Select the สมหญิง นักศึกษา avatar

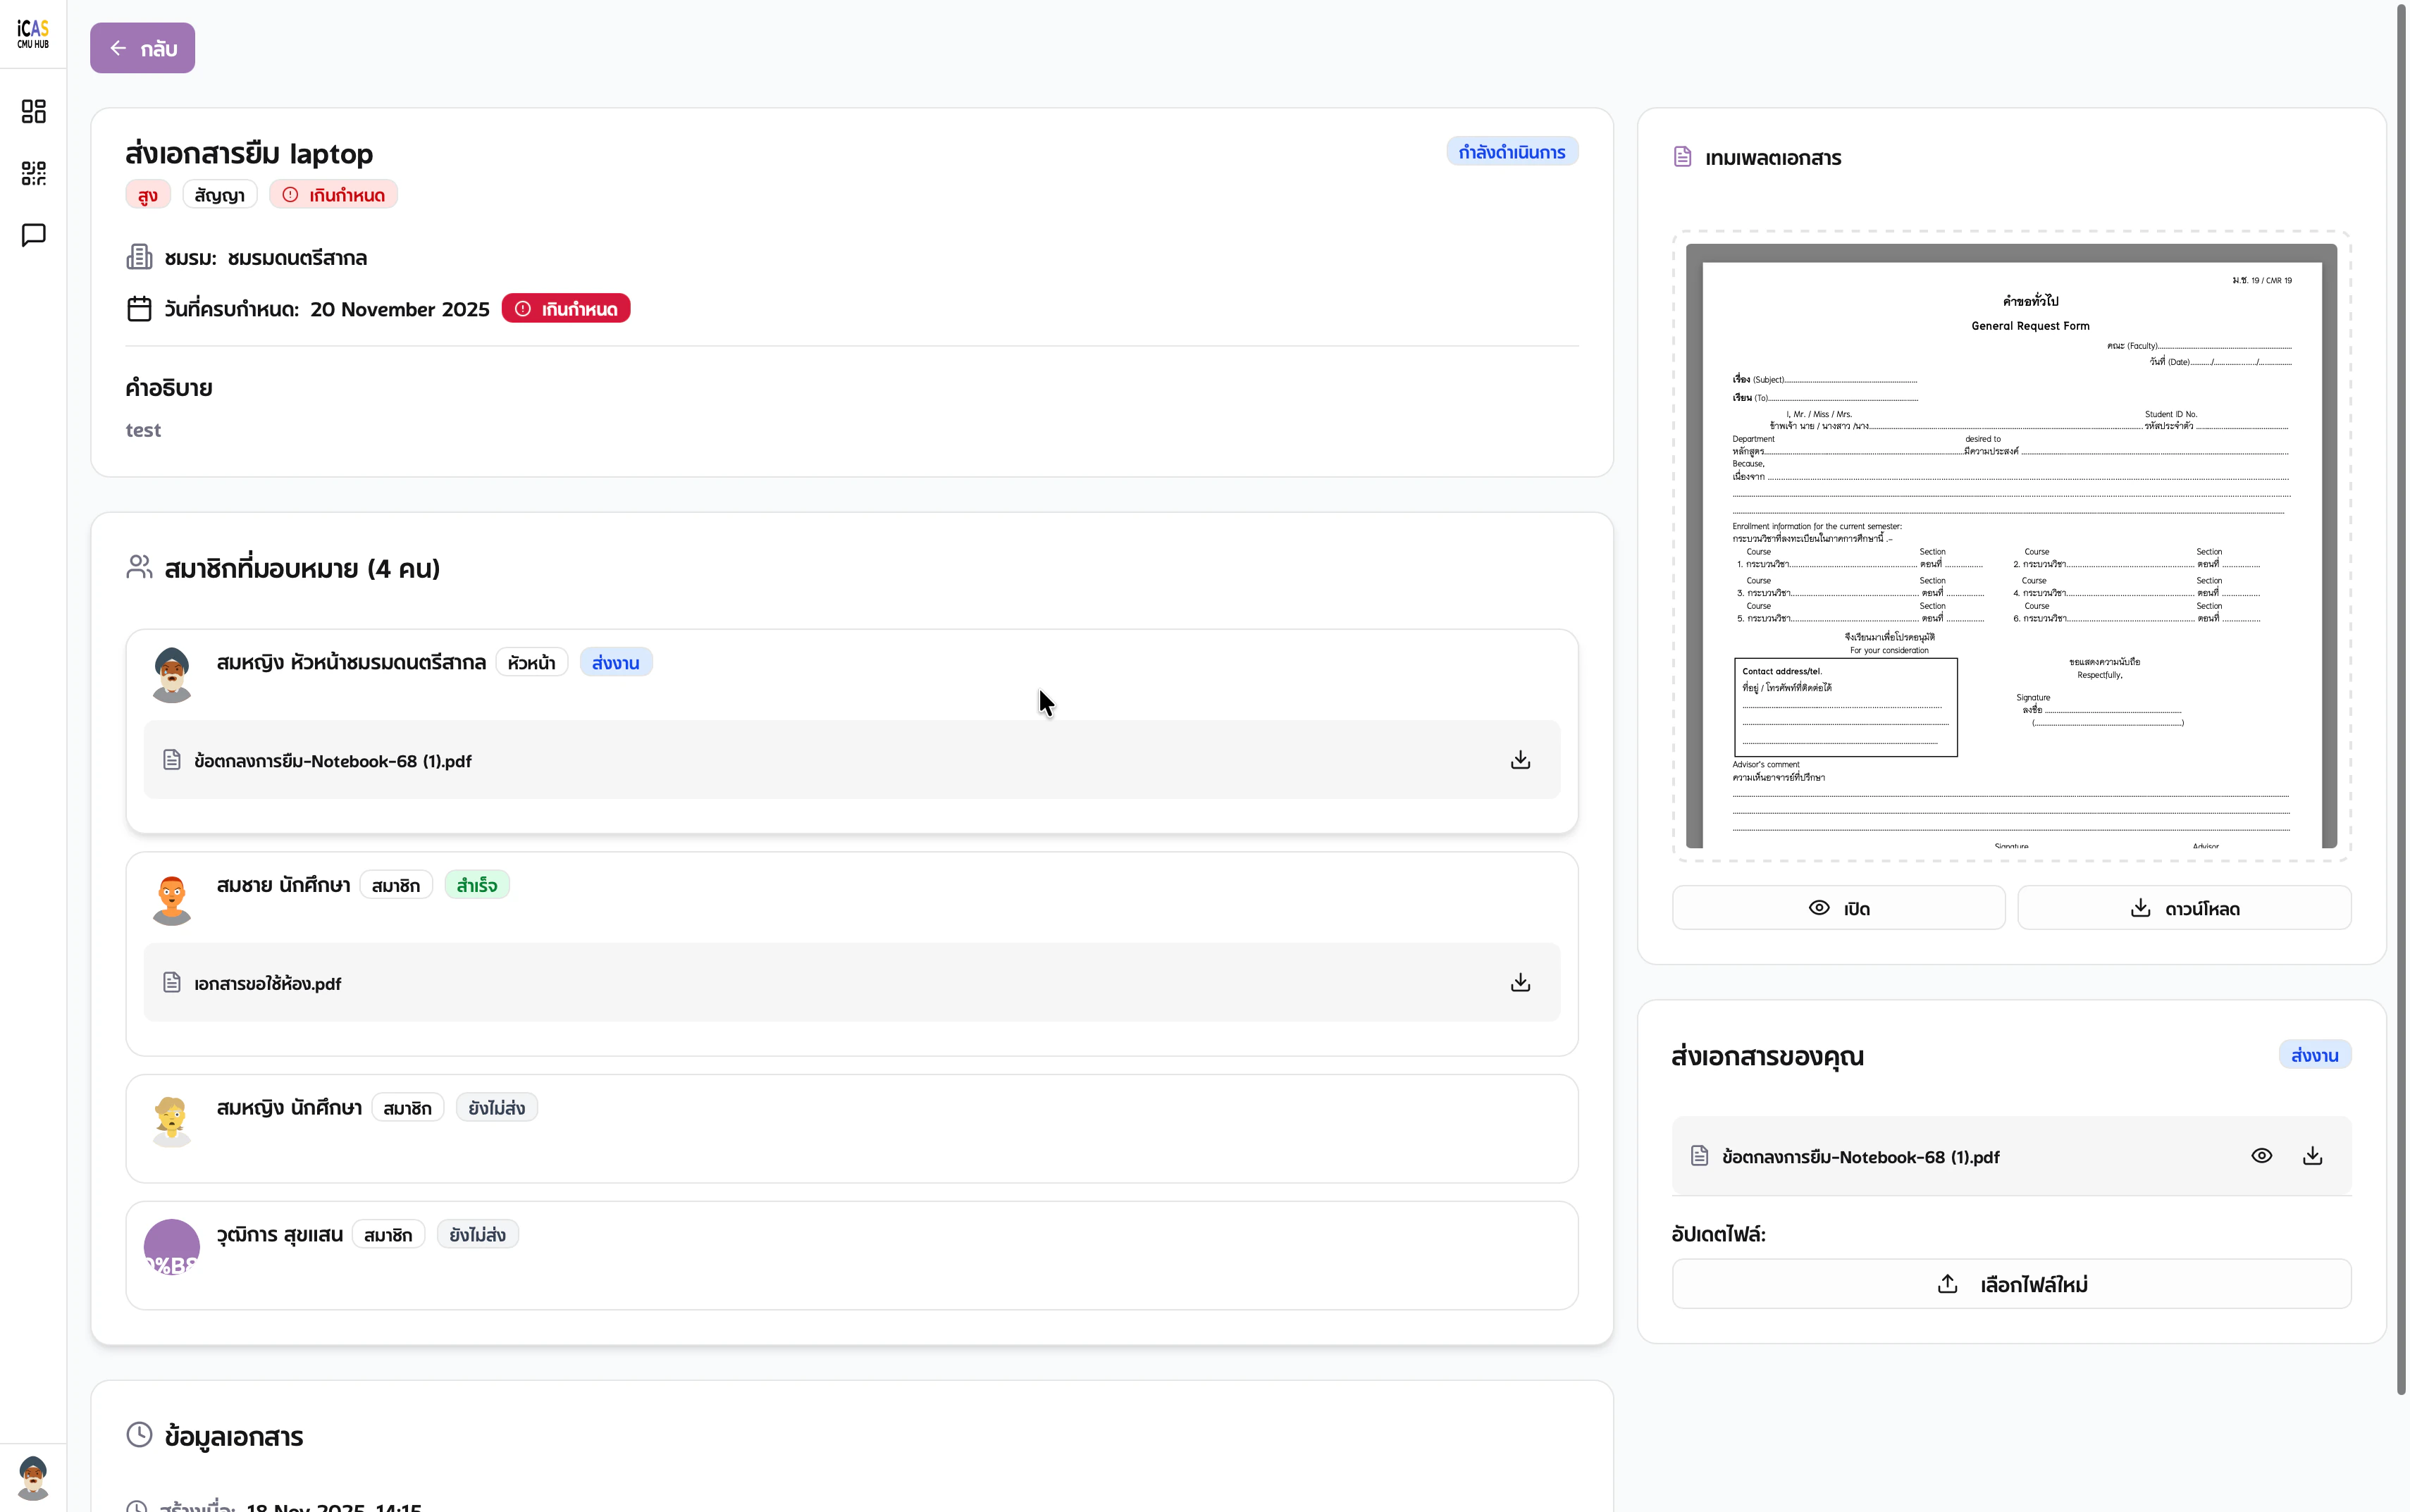(172, 1120)
